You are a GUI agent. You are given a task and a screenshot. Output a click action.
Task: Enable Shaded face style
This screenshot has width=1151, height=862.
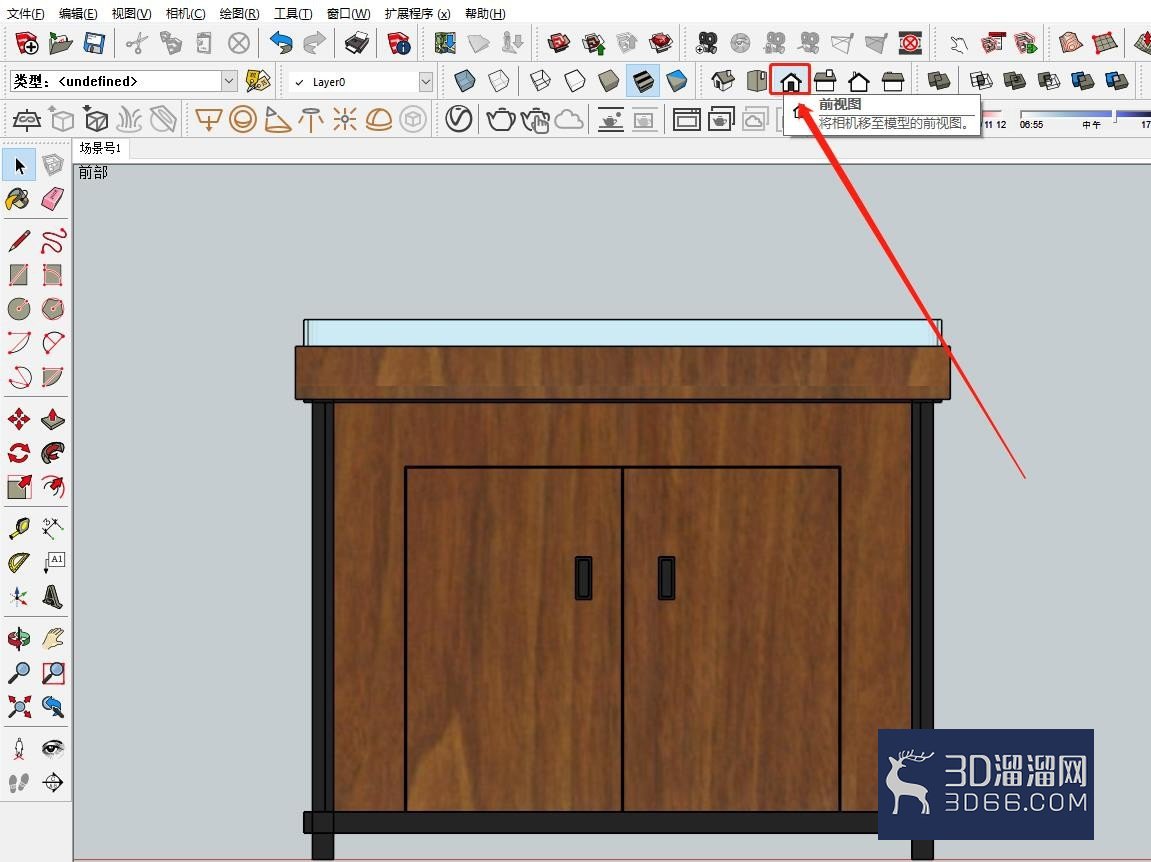[608, 80]
